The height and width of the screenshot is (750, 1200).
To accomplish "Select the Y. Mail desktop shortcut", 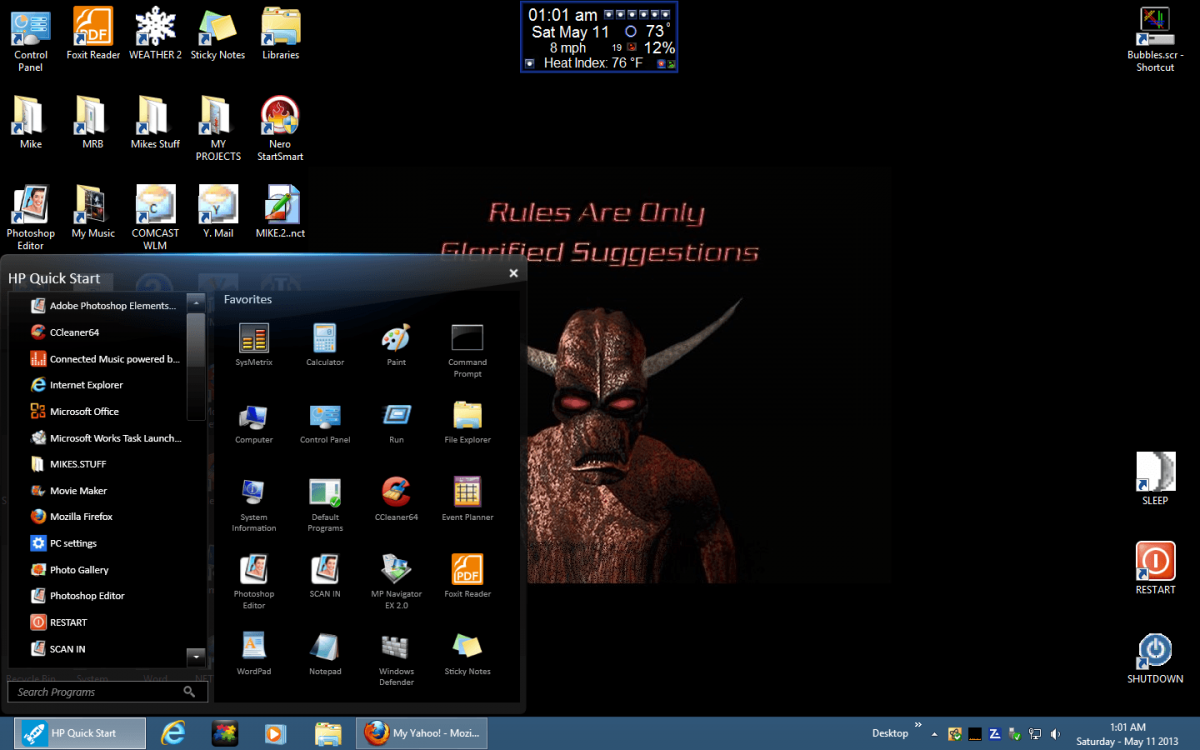I will point(218,211).
